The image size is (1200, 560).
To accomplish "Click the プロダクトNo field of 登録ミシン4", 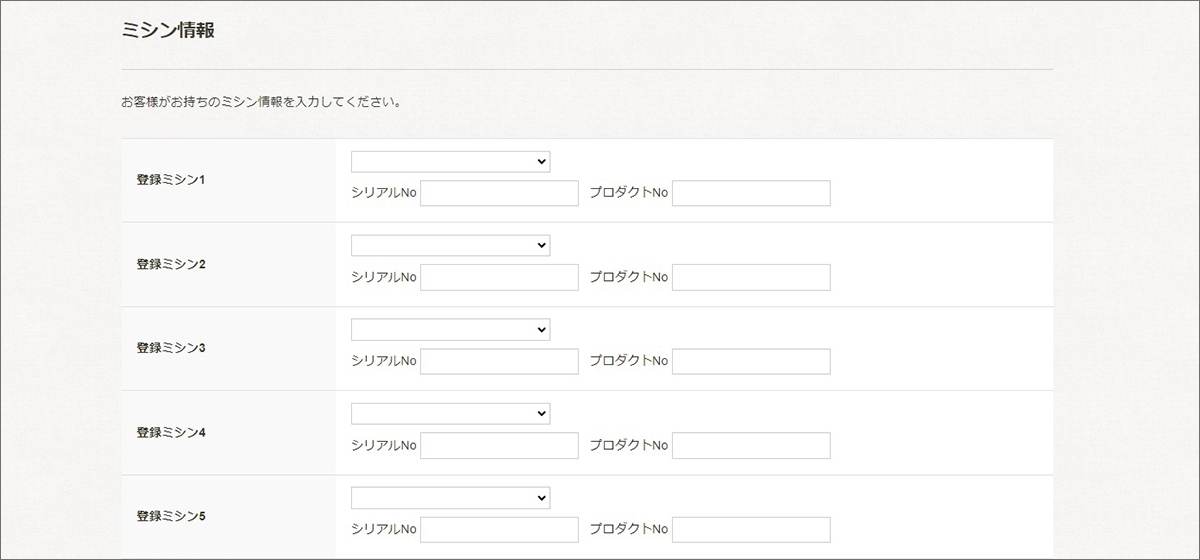I will [x=751, y=445].
